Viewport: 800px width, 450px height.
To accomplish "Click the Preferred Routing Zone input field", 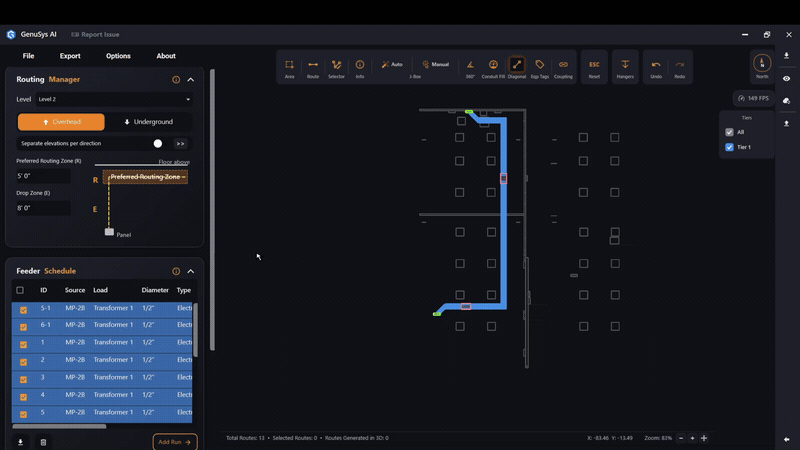I will 43,176.
